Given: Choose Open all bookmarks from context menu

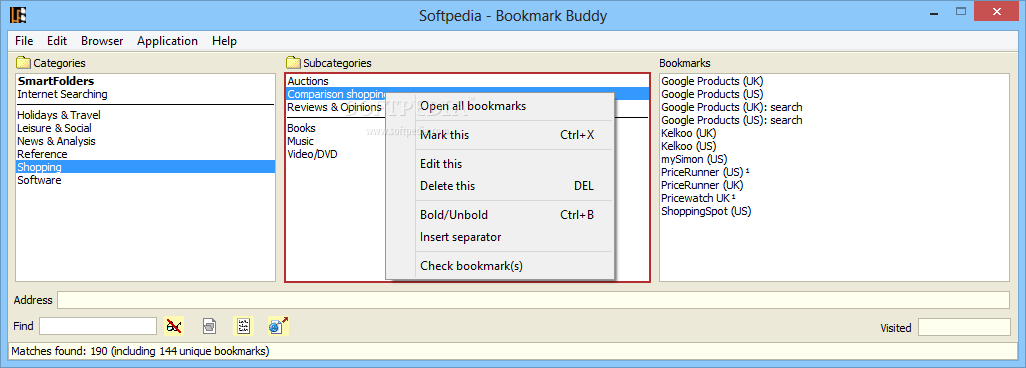Looking at the screenshot, I should point(500,106).
